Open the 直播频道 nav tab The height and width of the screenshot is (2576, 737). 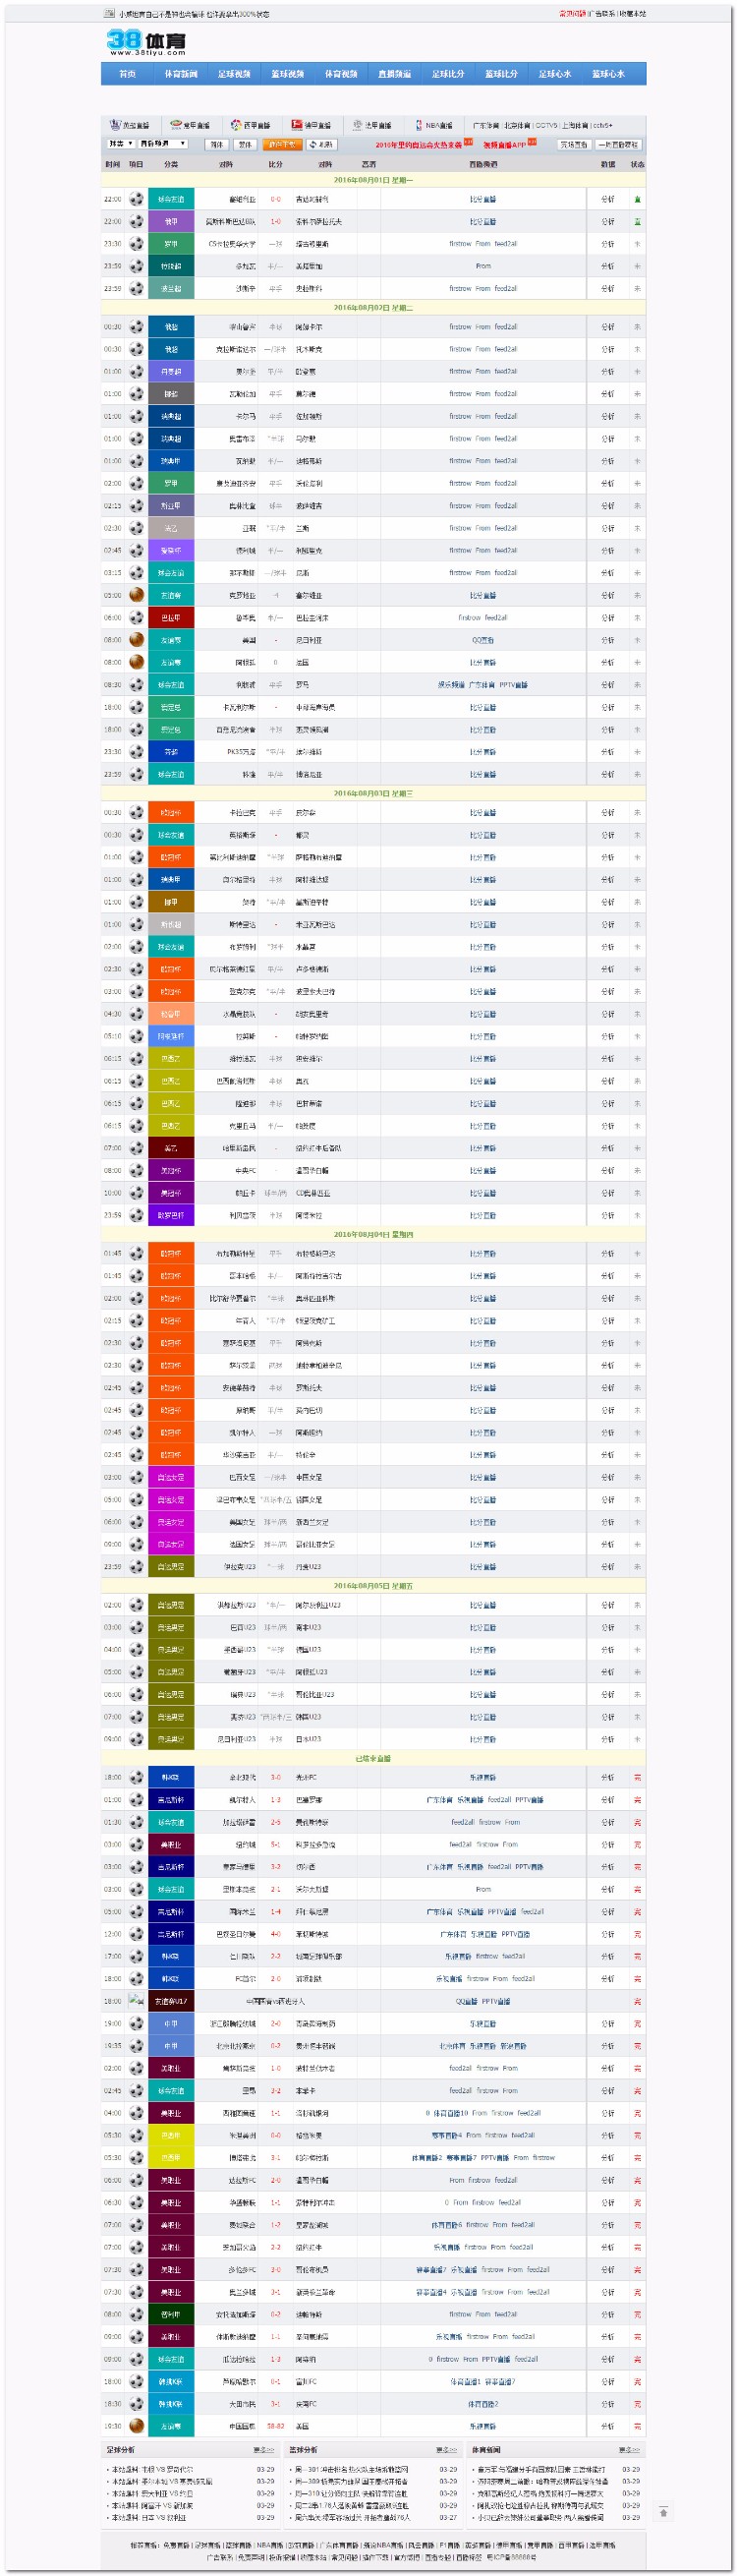tap(394, 74)
